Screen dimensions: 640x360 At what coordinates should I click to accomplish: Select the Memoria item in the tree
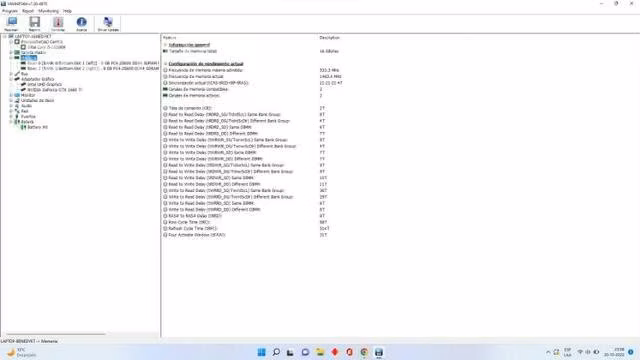[x=29, y=58]
